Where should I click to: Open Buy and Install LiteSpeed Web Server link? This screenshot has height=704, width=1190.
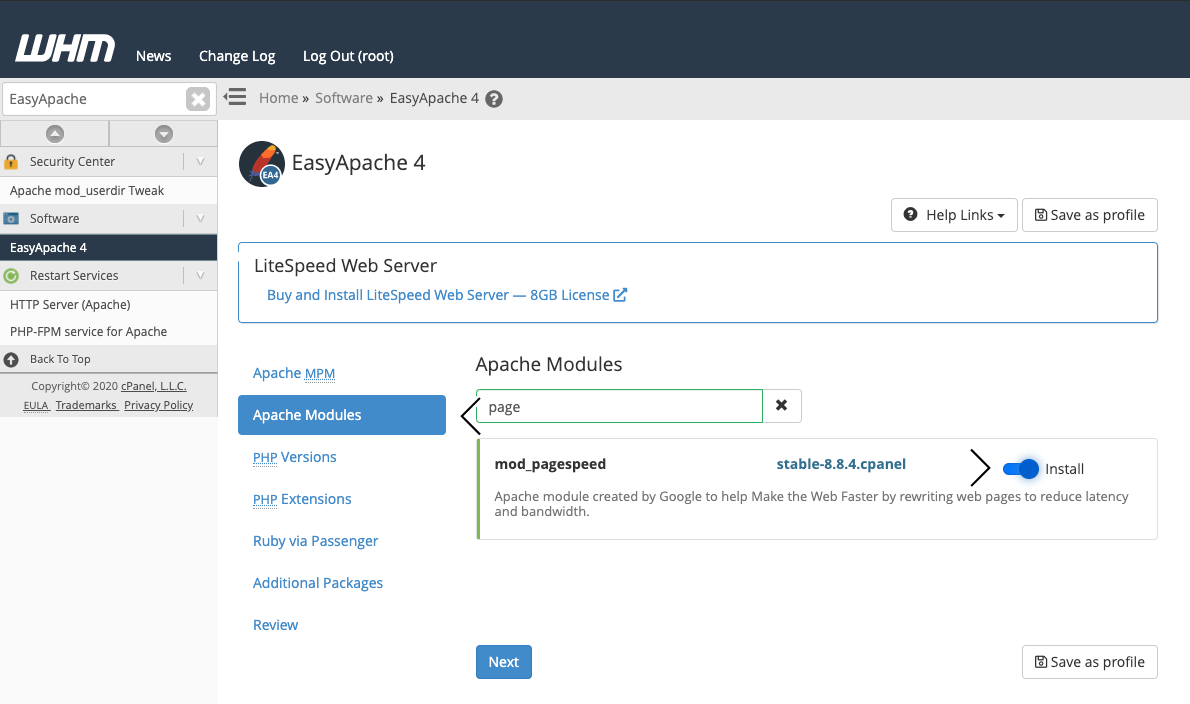[447, 295]
